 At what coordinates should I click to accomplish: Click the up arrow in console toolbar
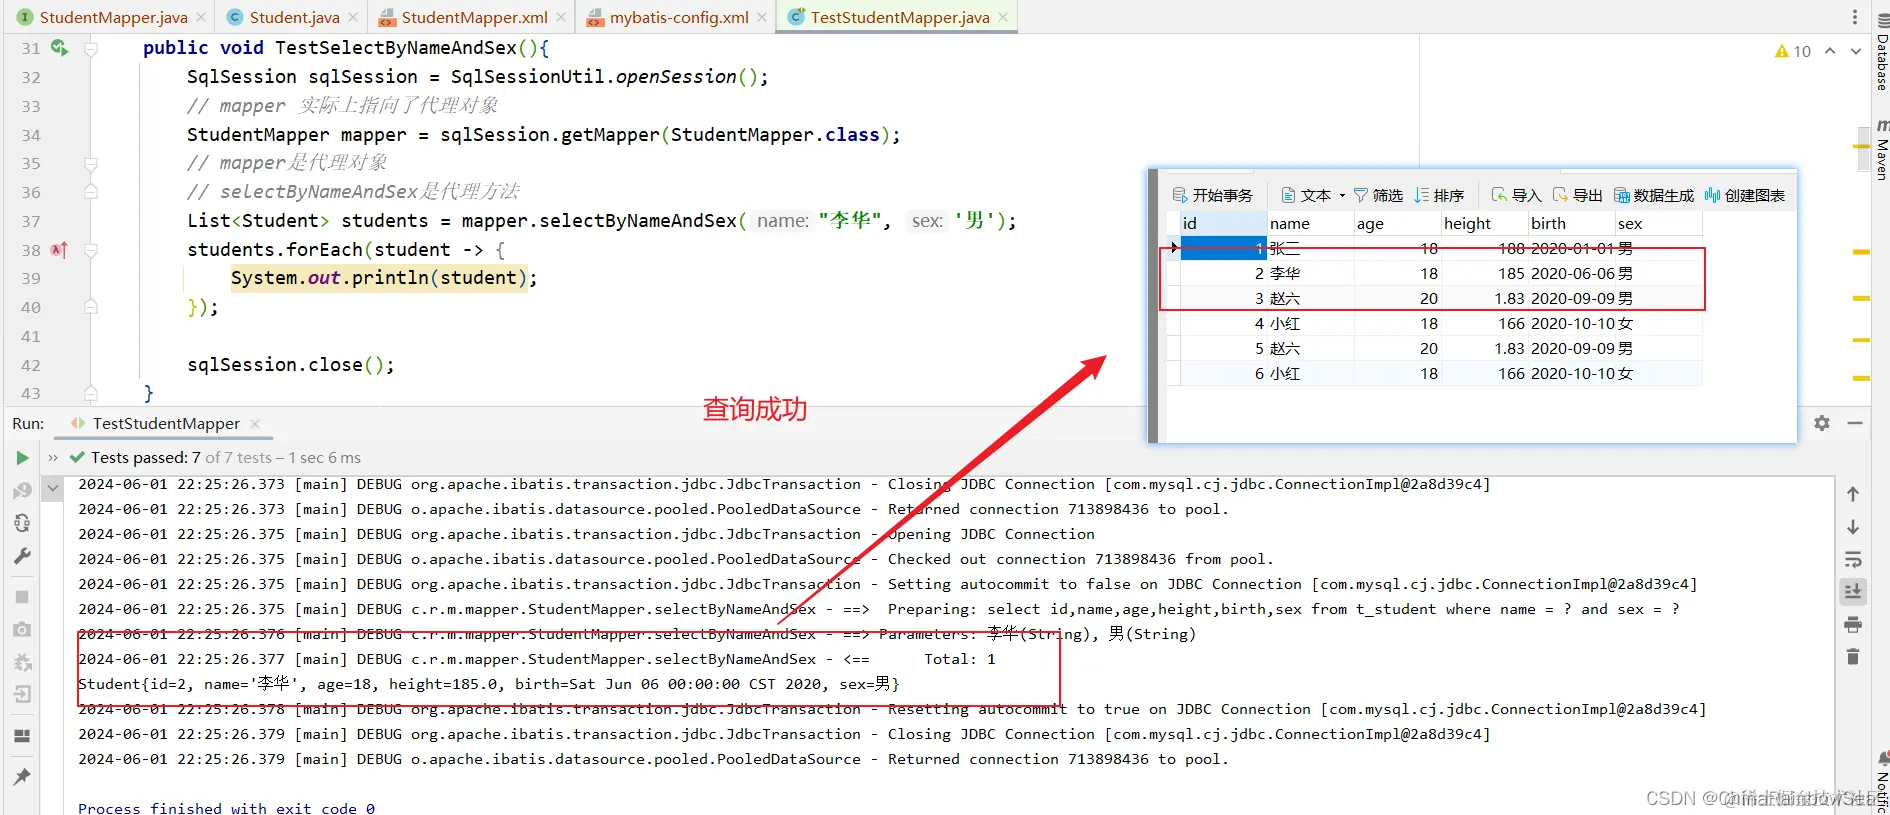[x=1853, y=494]
